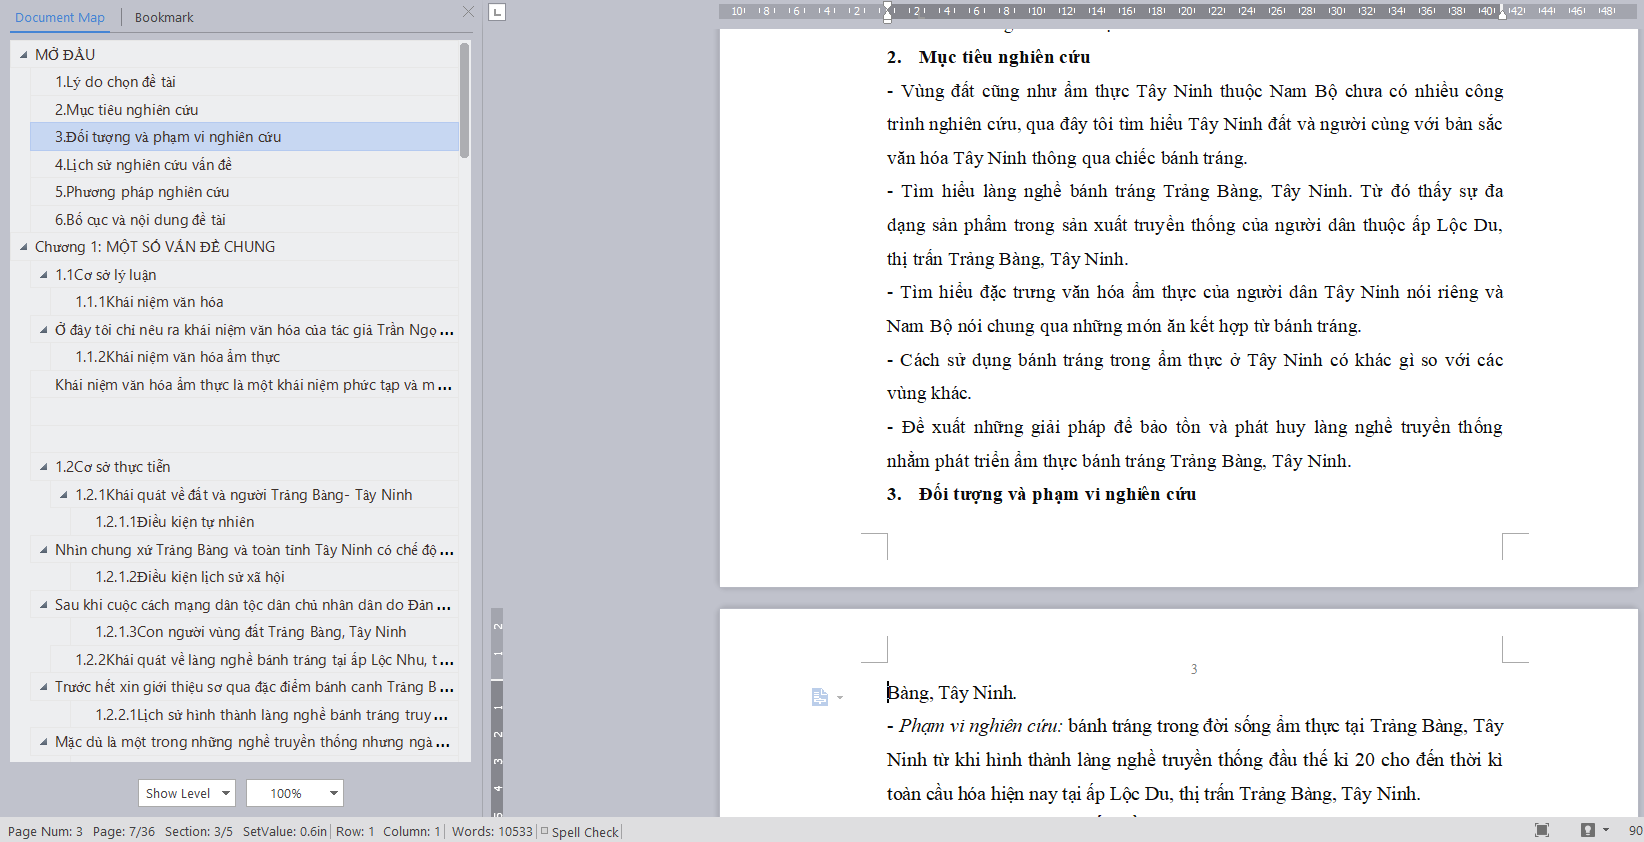This screenshot has height=842, width=1644.
Task: Collapse the 'Sau khi cuộc cách mạng' node
Action: 43,604
